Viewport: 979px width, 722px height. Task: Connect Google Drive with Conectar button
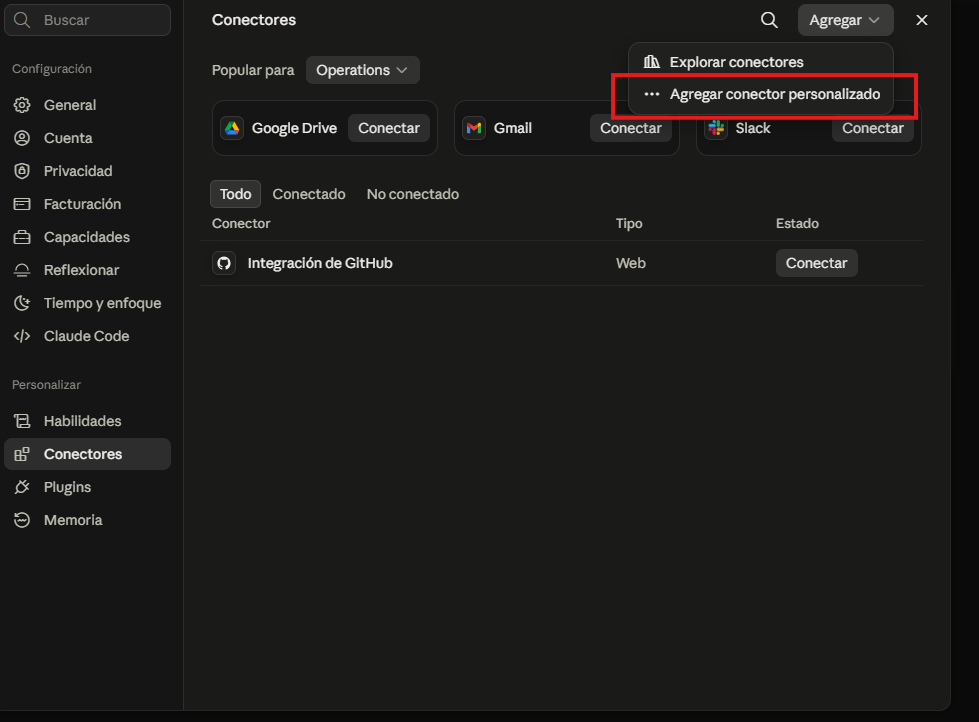tap(389, 128)
